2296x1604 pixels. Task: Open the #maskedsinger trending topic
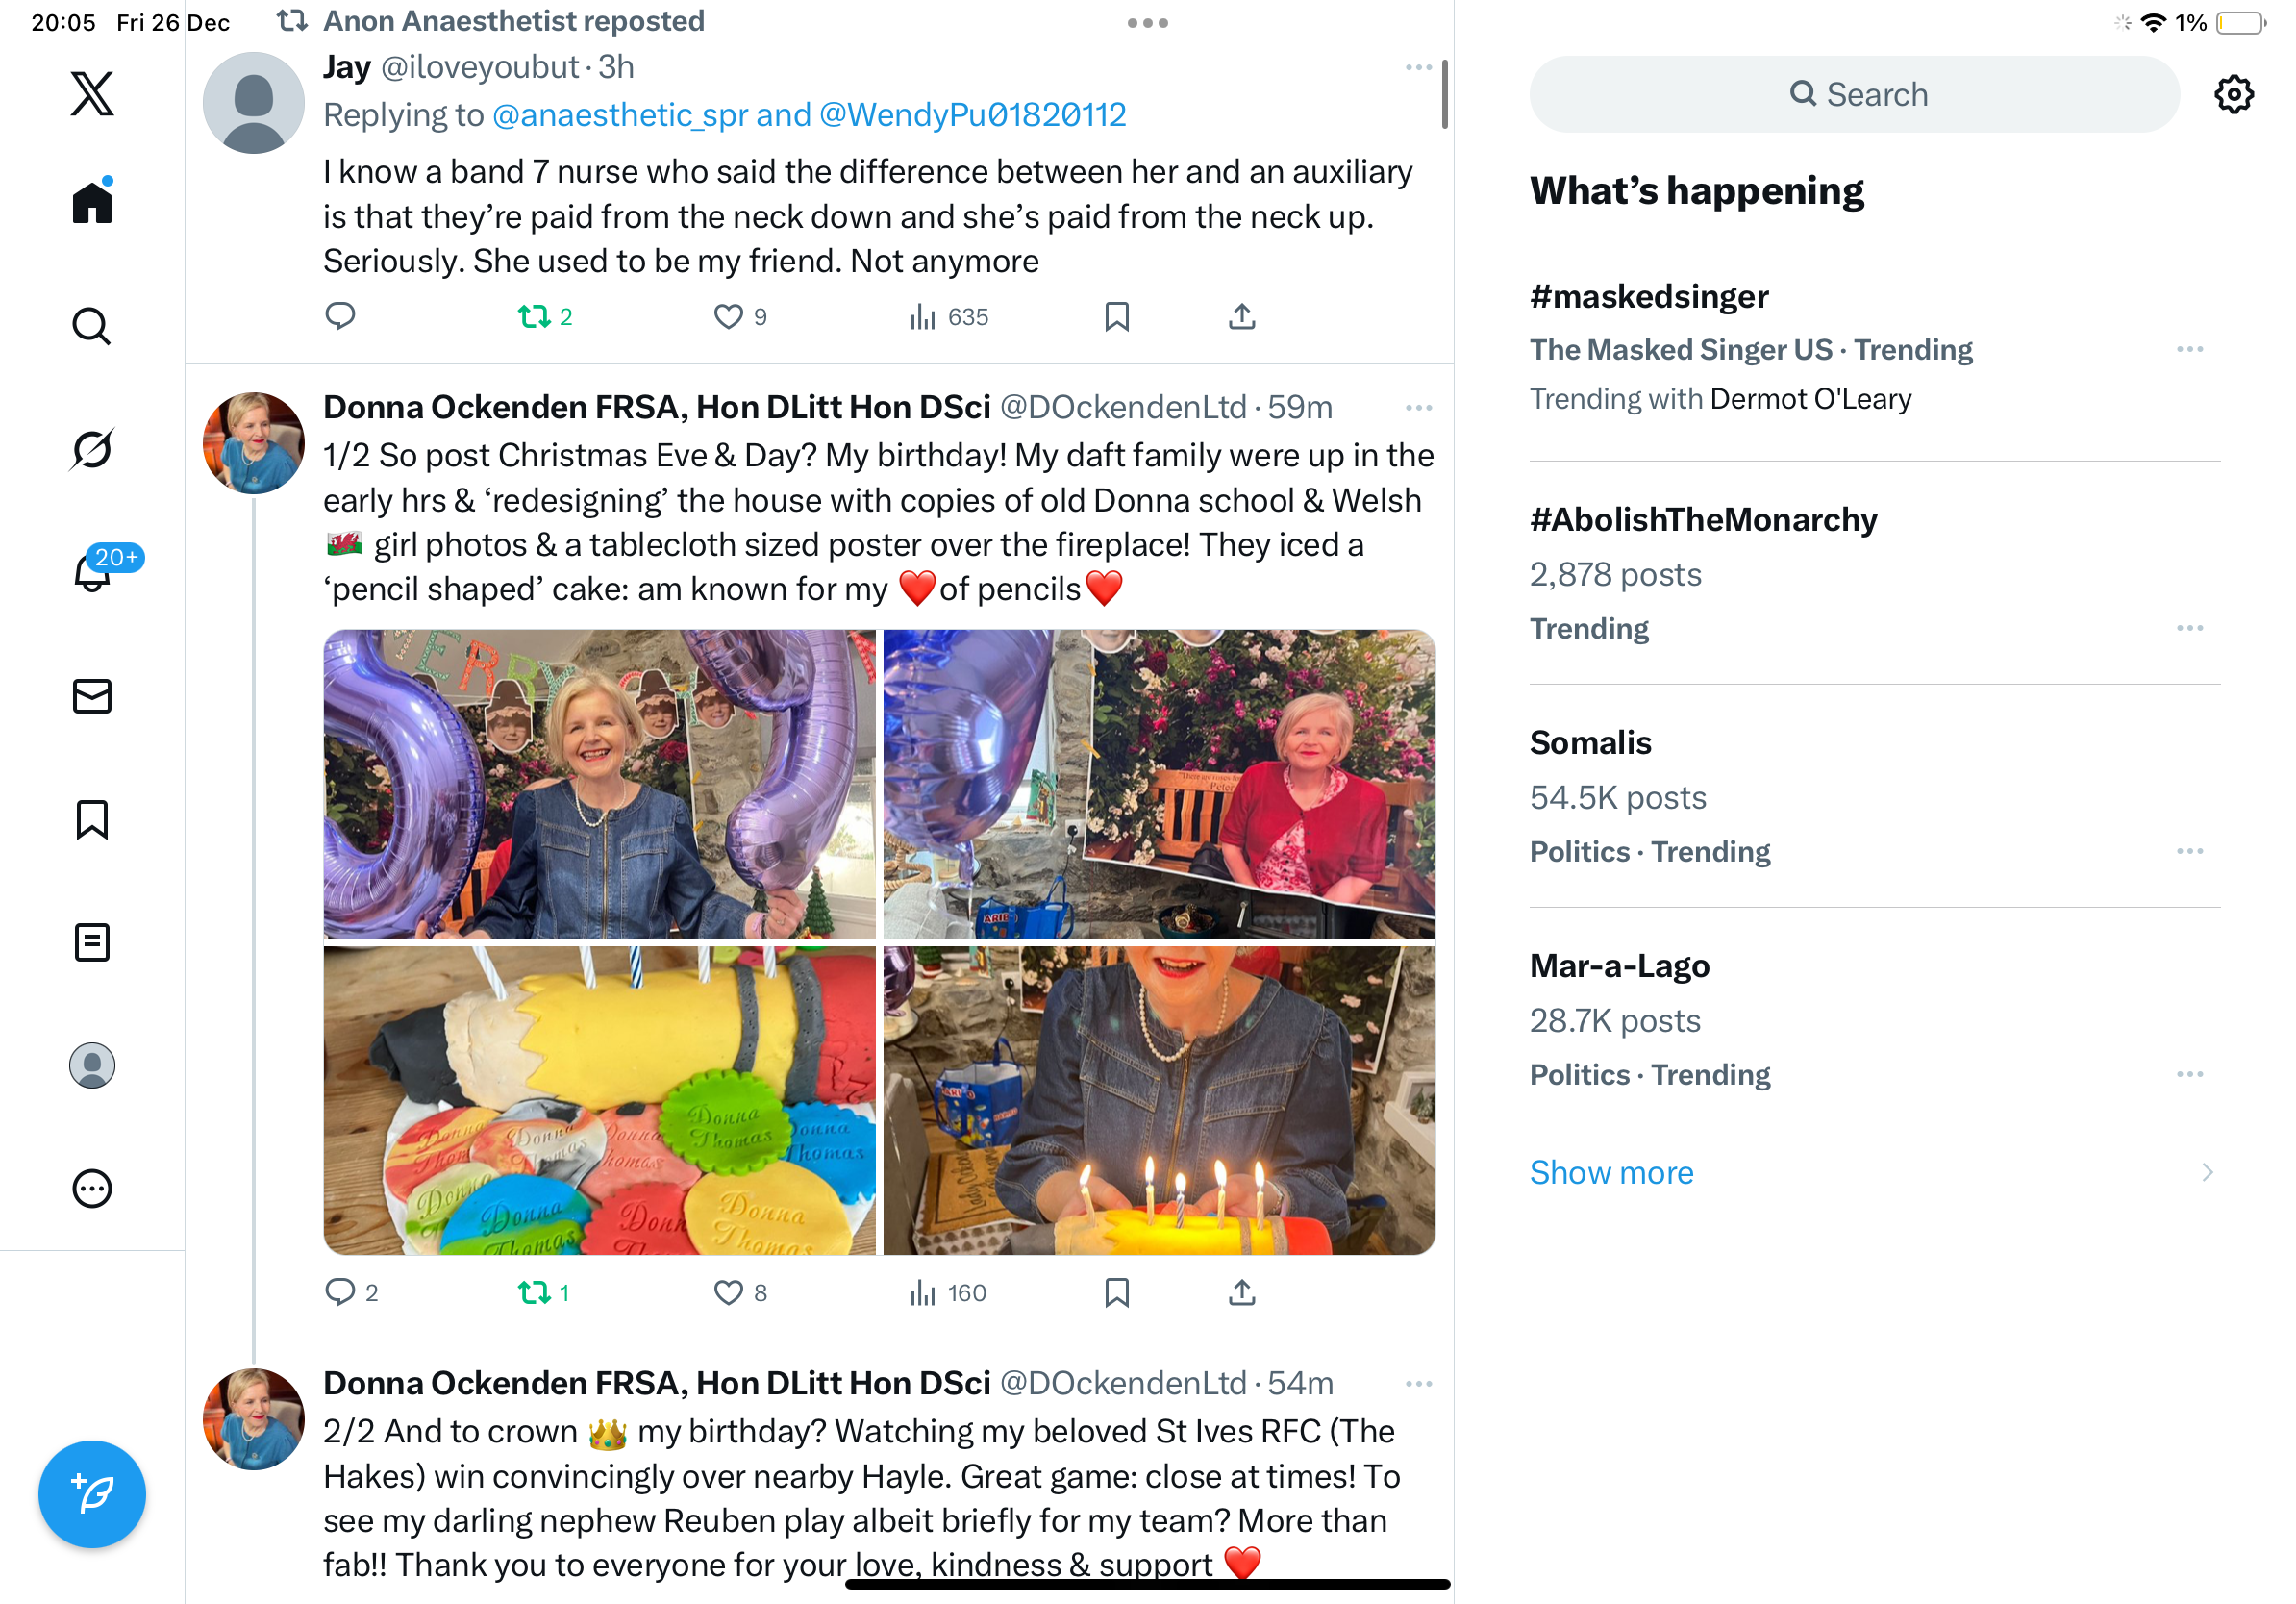coord(1648,296)
